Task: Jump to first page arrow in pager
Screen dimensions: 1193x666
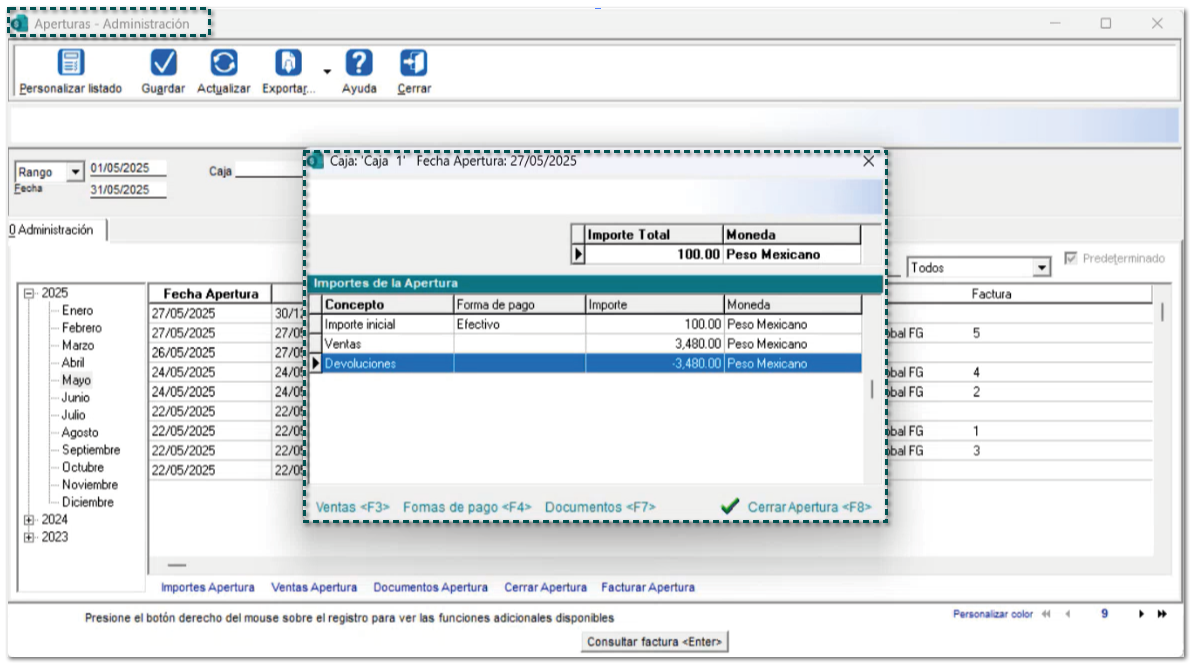Action: point(1047,614)
